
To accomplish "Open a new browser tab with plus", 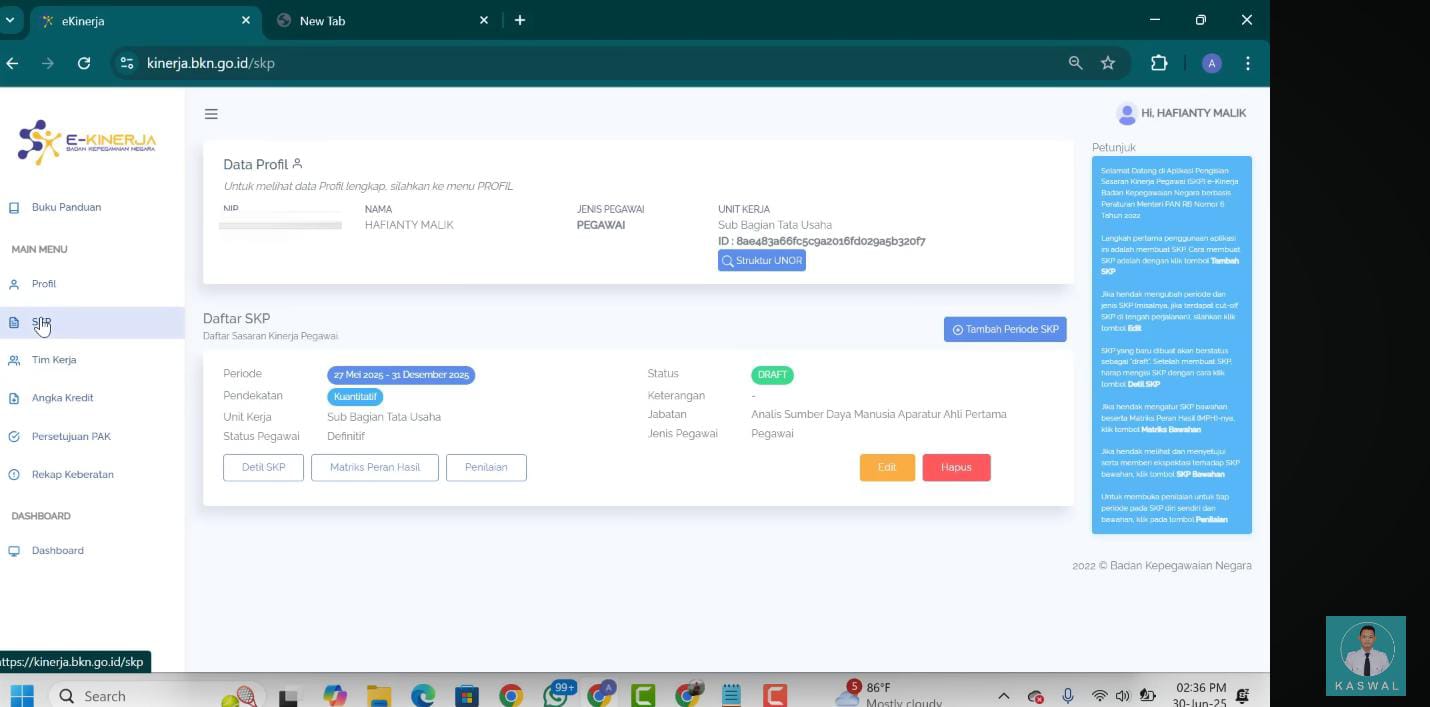I will pyautogui.click(x=520, y=20).
